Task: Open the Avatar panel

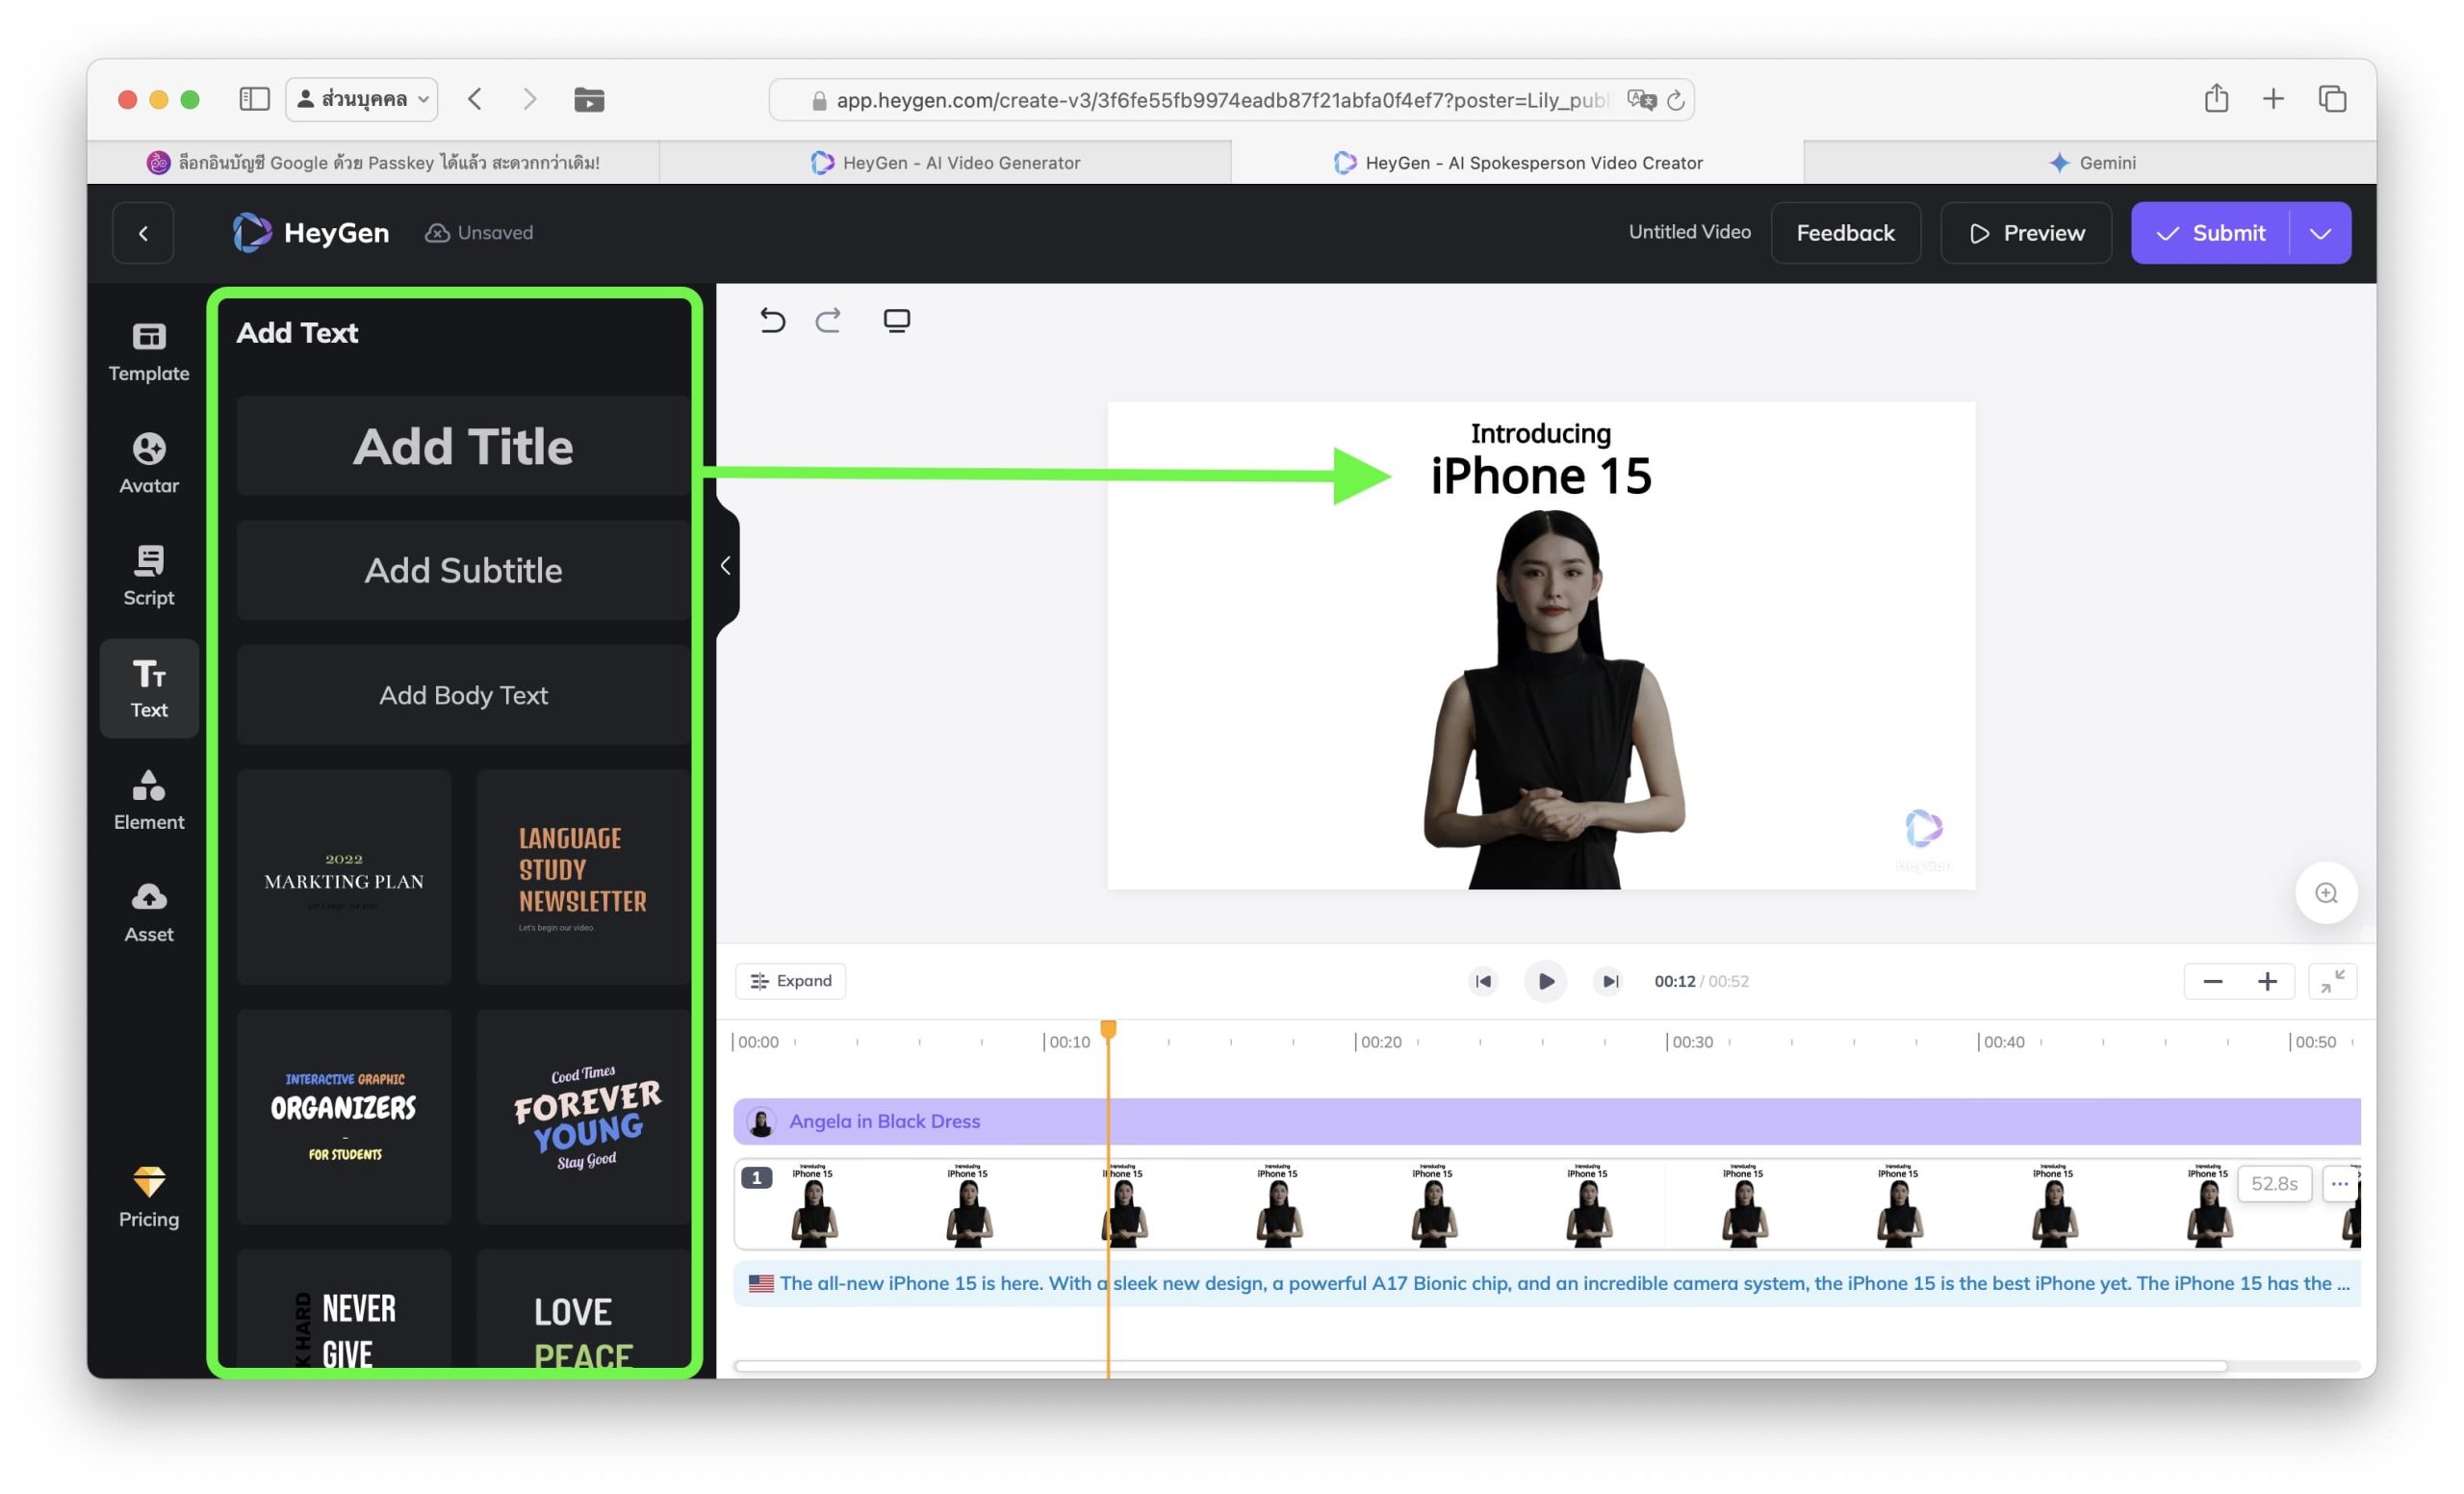Action: (148, 463)
